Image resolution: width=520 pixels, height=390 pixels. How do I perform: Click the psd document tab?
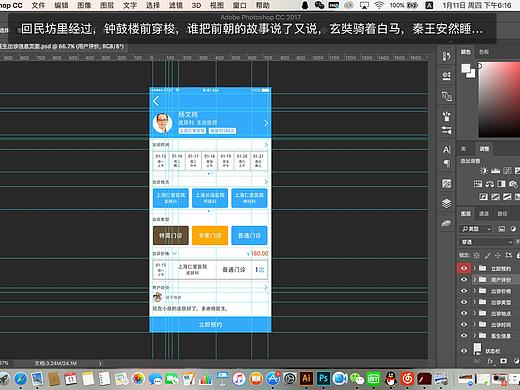click(x=63, y=46)
